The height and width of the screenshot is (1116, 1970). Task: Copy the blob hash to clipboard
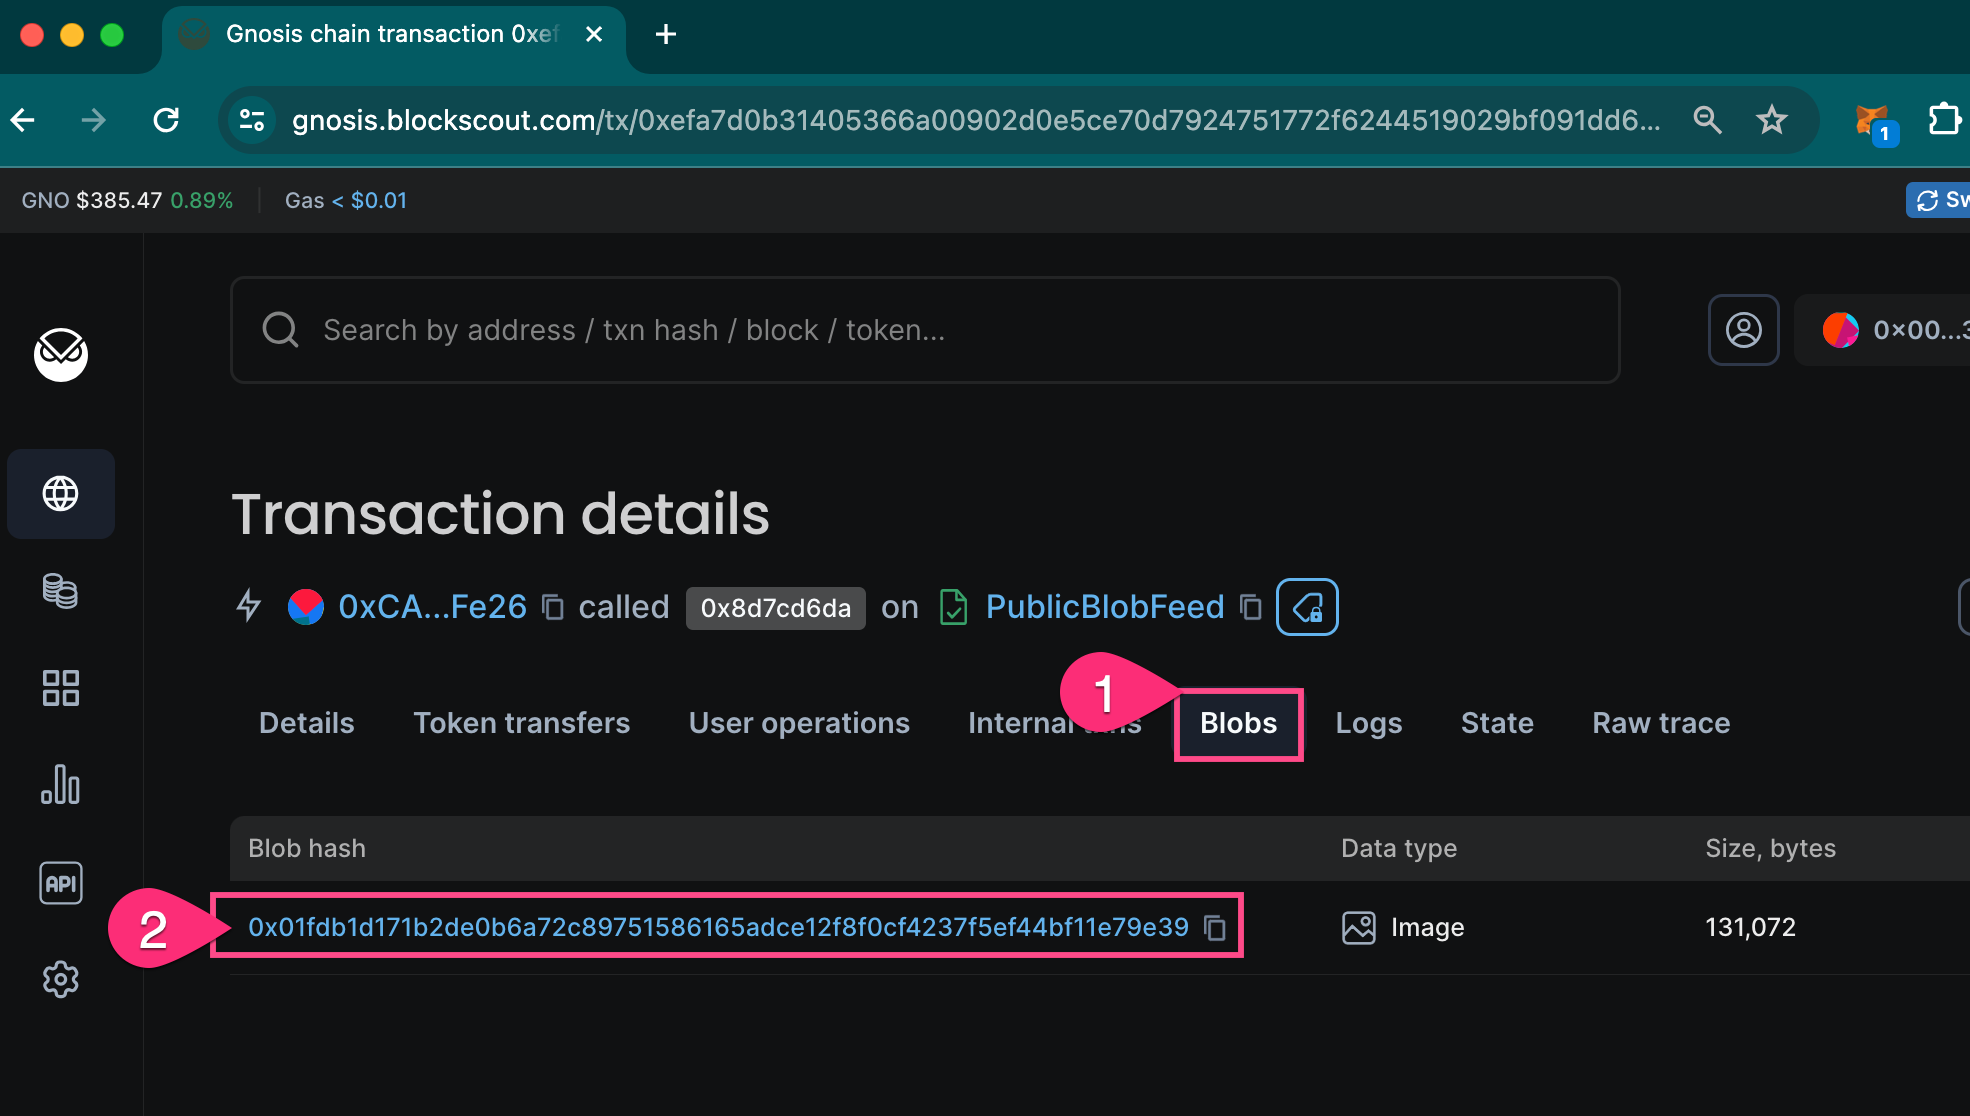coord(1215,928)
